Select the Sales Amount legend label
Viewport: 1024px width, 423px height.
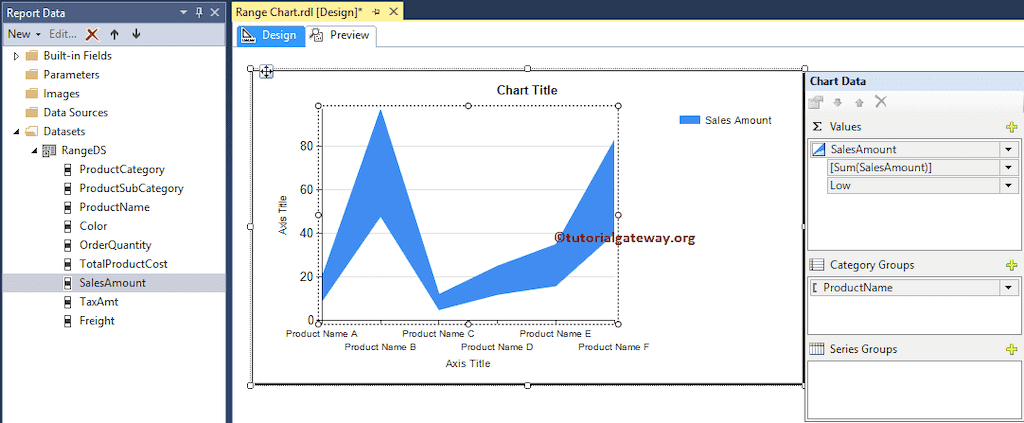[738, 120]
